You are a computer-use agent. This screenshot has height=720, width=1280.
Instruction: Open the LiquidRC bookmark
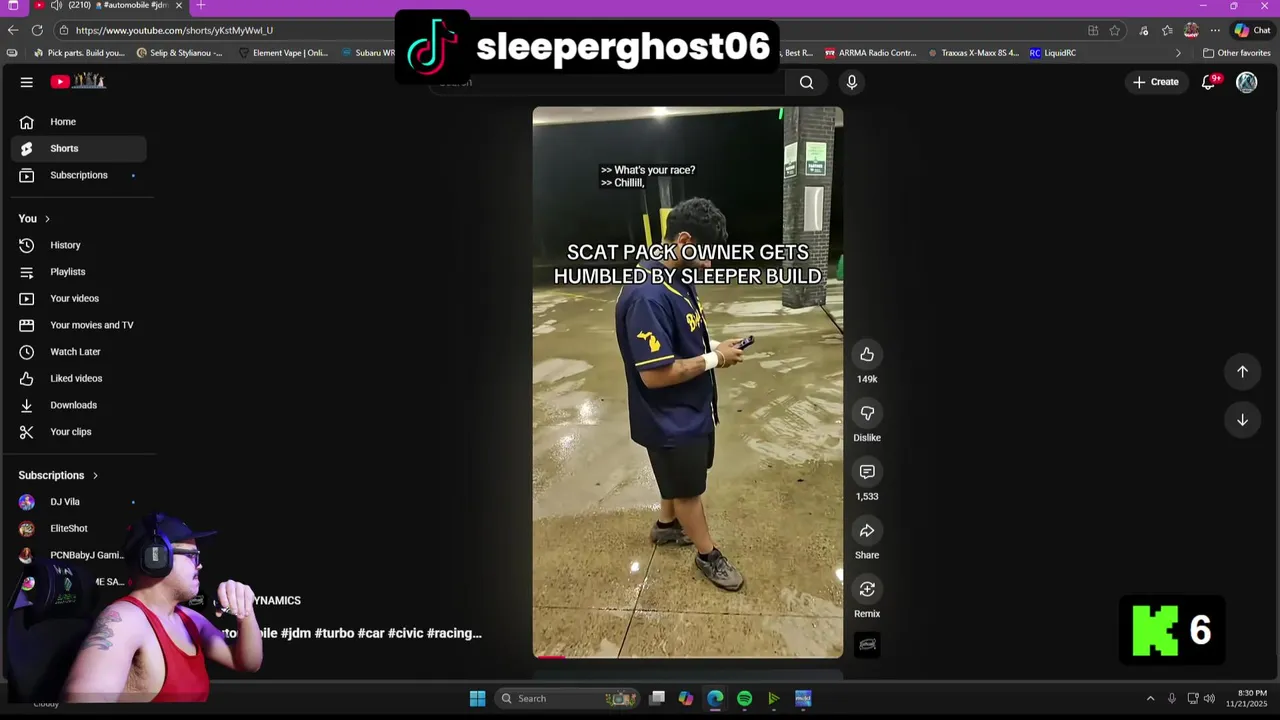1053,53
